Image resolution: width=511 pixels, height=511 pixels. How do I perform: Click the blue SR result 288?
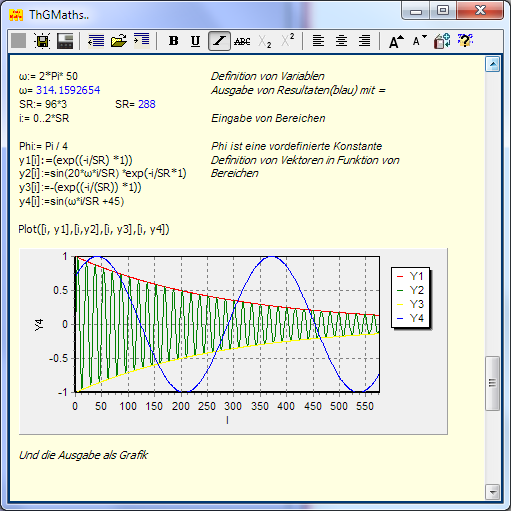pos(147,104)
